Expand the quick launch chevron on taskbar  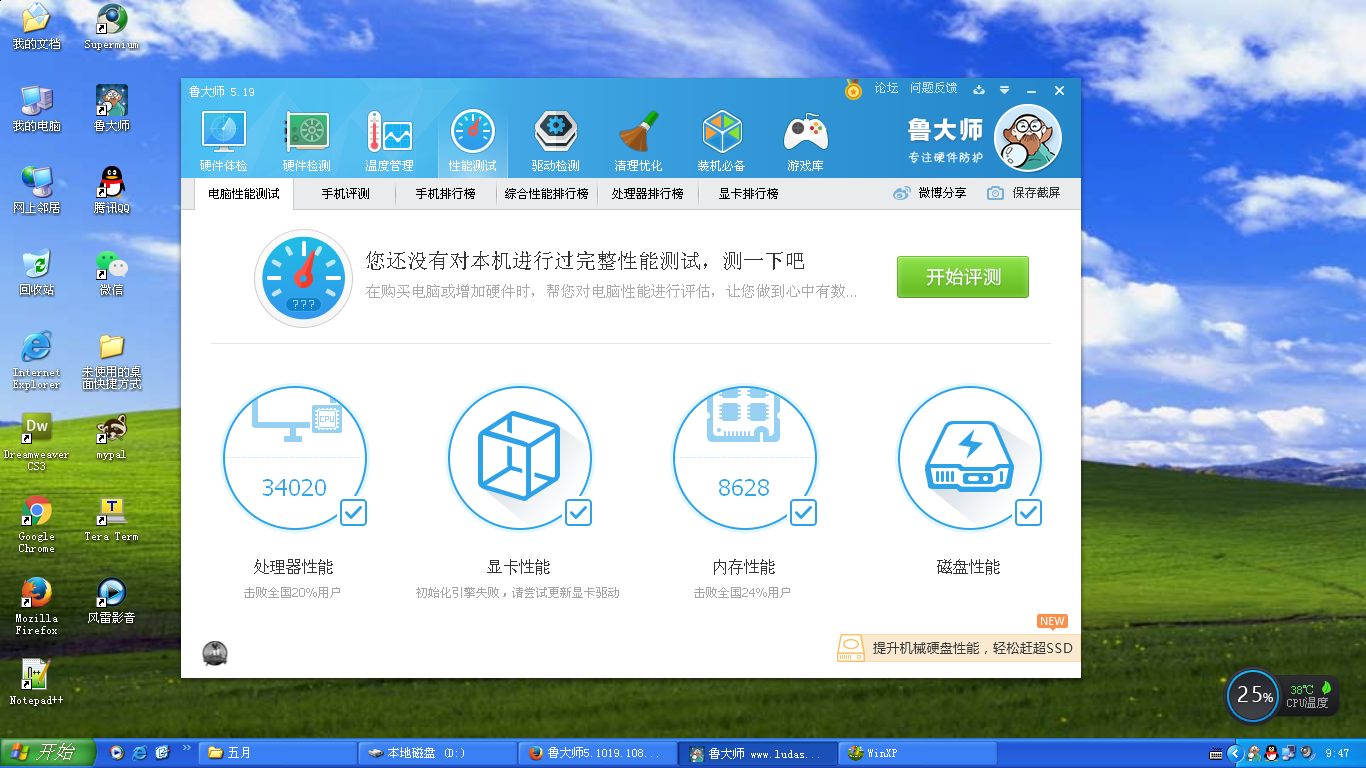point(186,748)
